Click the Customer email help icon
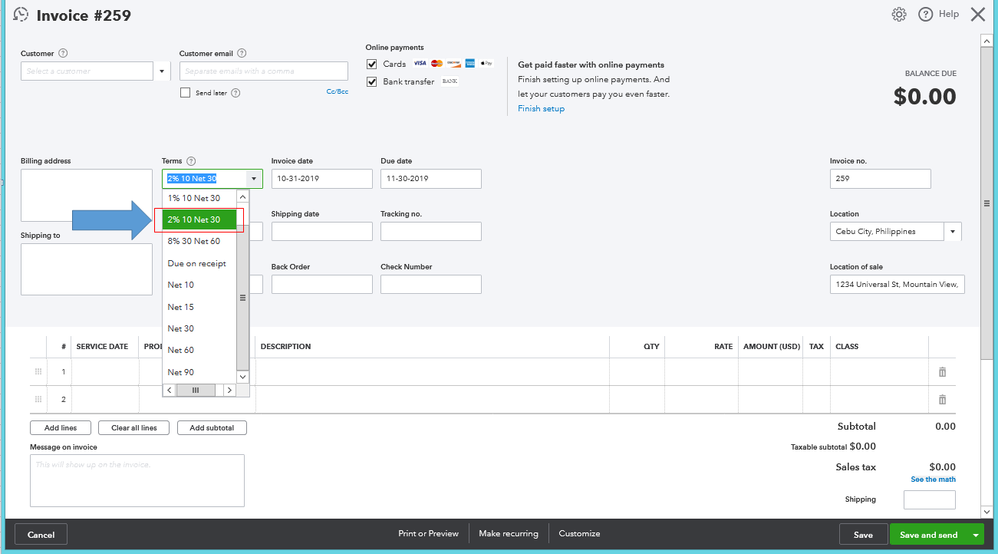Image resolution: width=998 pixels, height=554 pixels. (242, 53)
